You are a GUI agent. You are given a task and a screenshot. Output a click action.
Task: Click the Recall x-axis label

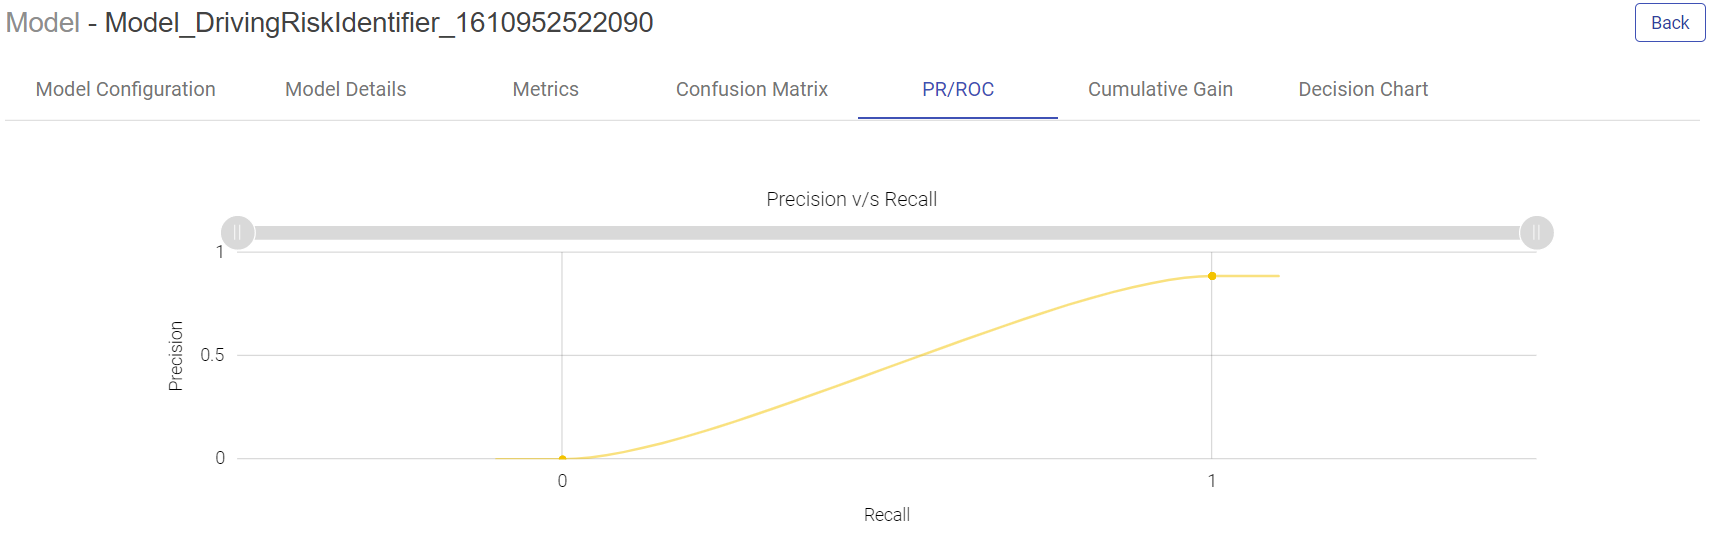[x=887, y=515]
